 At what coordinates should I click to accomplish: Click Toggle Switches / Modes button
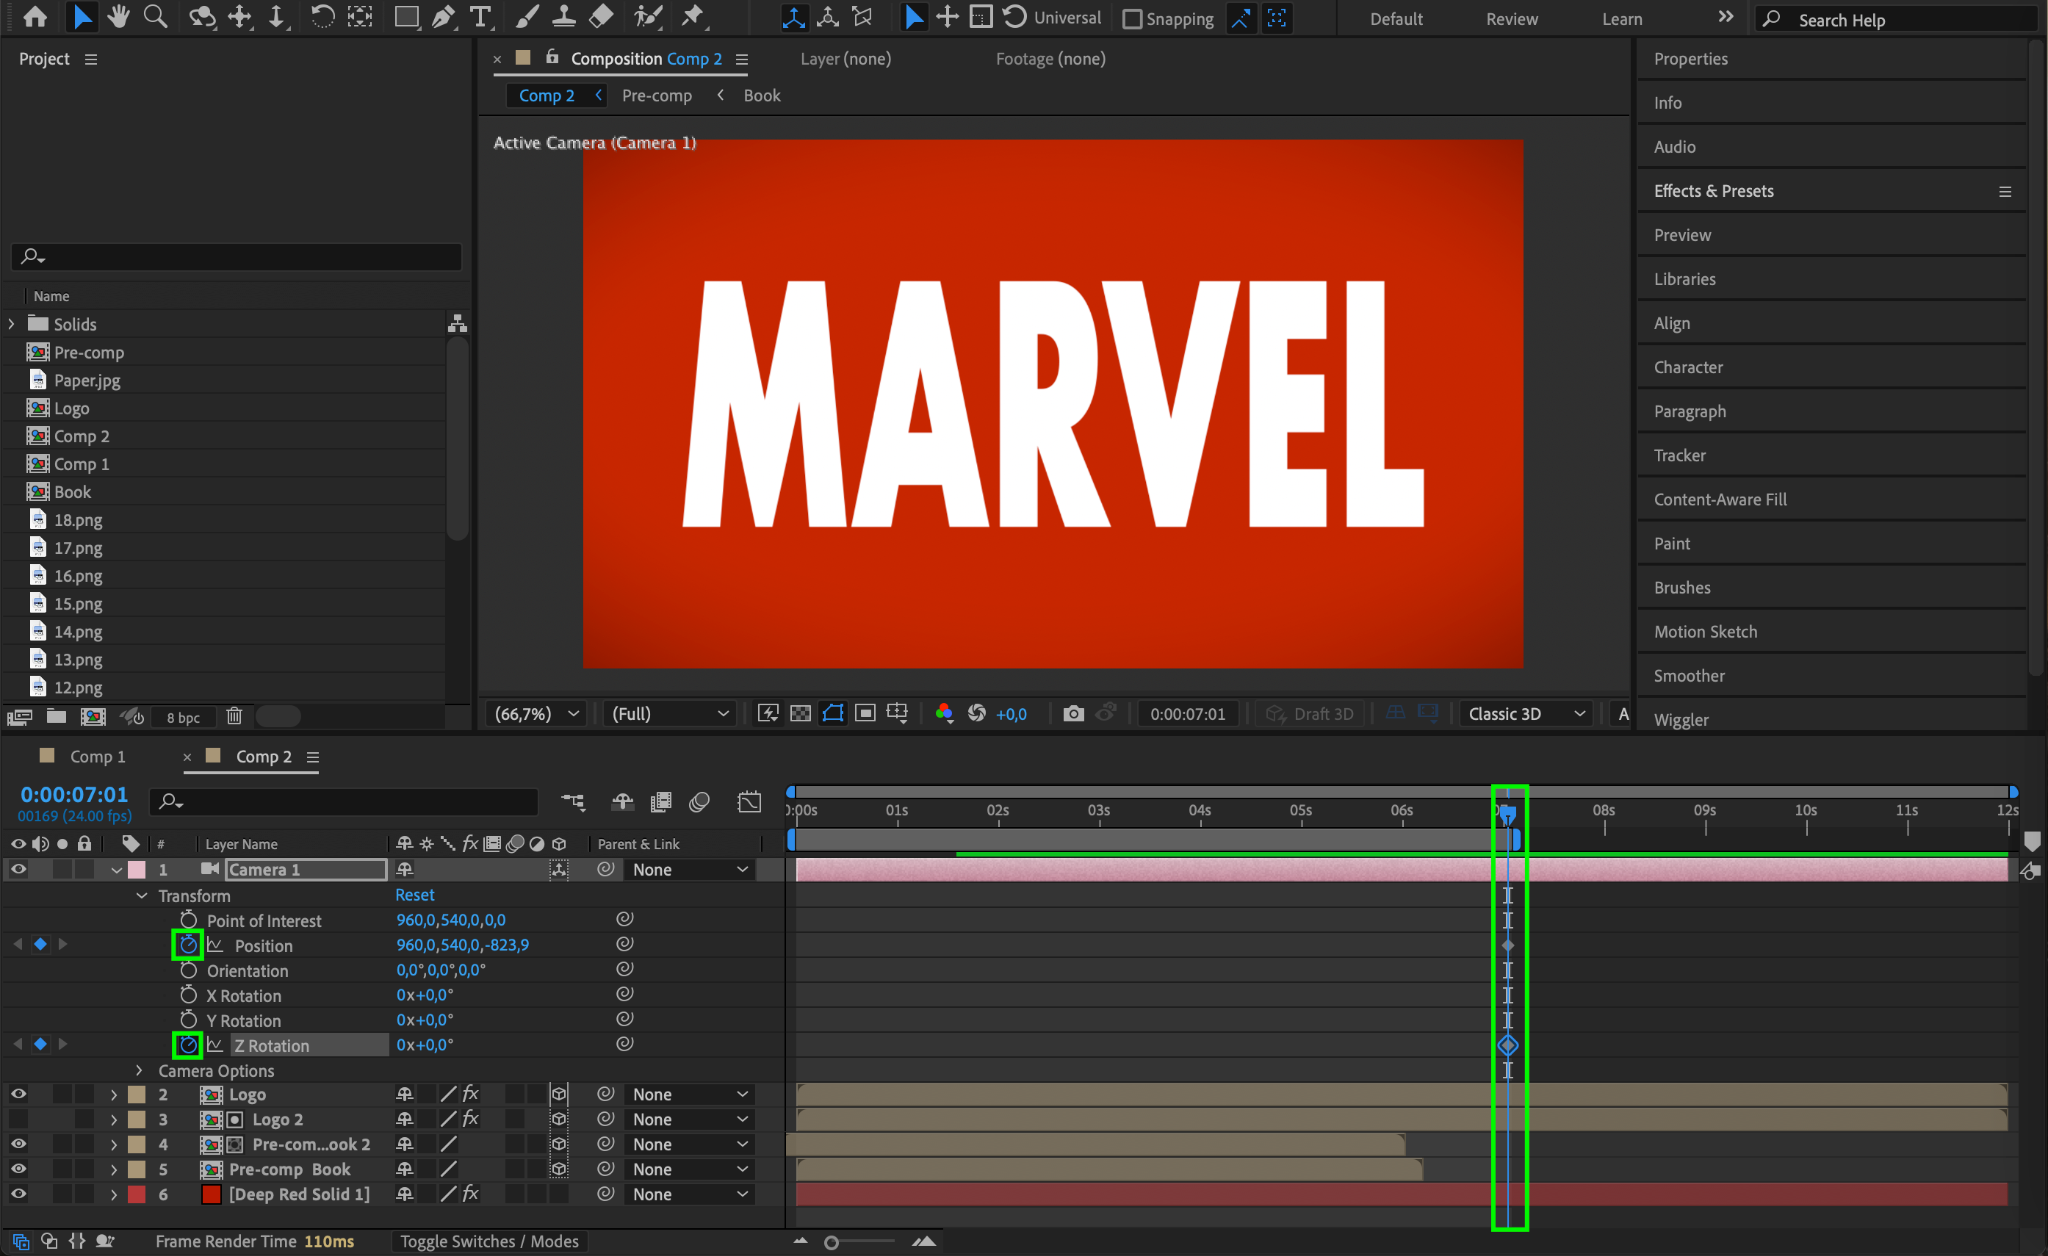[x=489, y=1241]
